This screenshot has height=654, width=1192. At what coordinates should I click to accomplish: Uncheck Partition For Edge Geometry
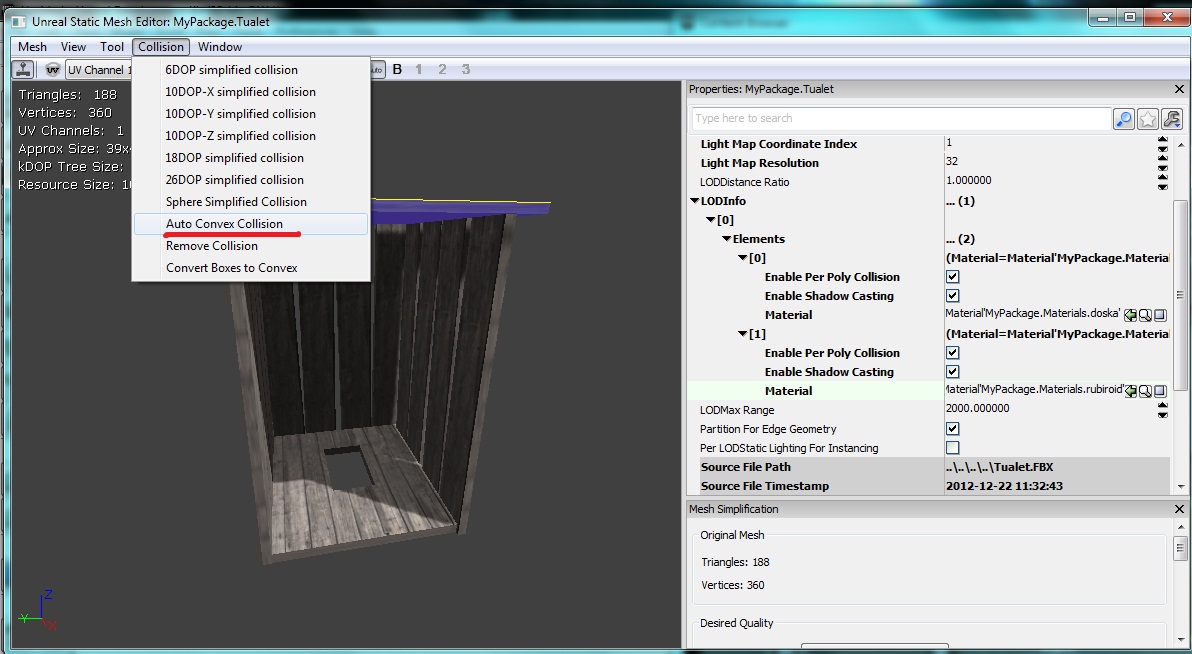952,429
